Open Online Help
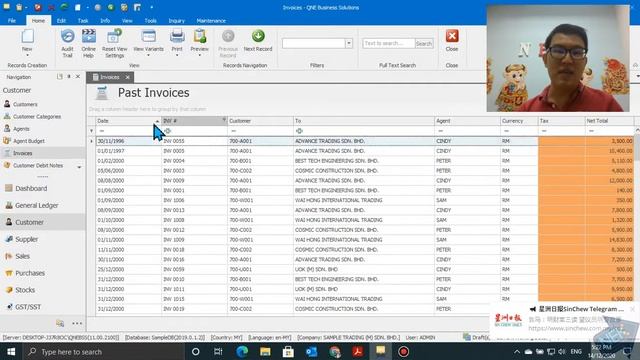Viewport: 640px width, 360px height. [x=89, y=43]
